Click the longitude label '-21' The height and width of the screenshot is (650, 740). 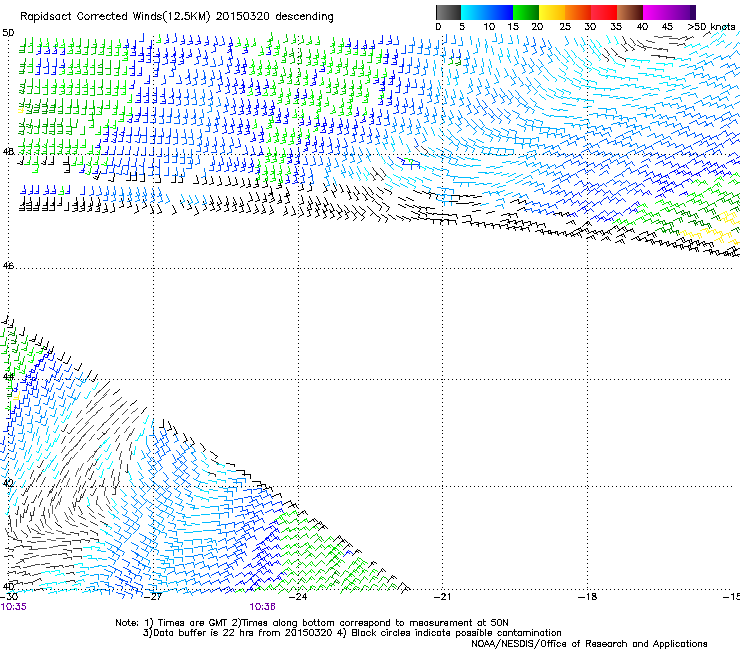coord(443,597)
